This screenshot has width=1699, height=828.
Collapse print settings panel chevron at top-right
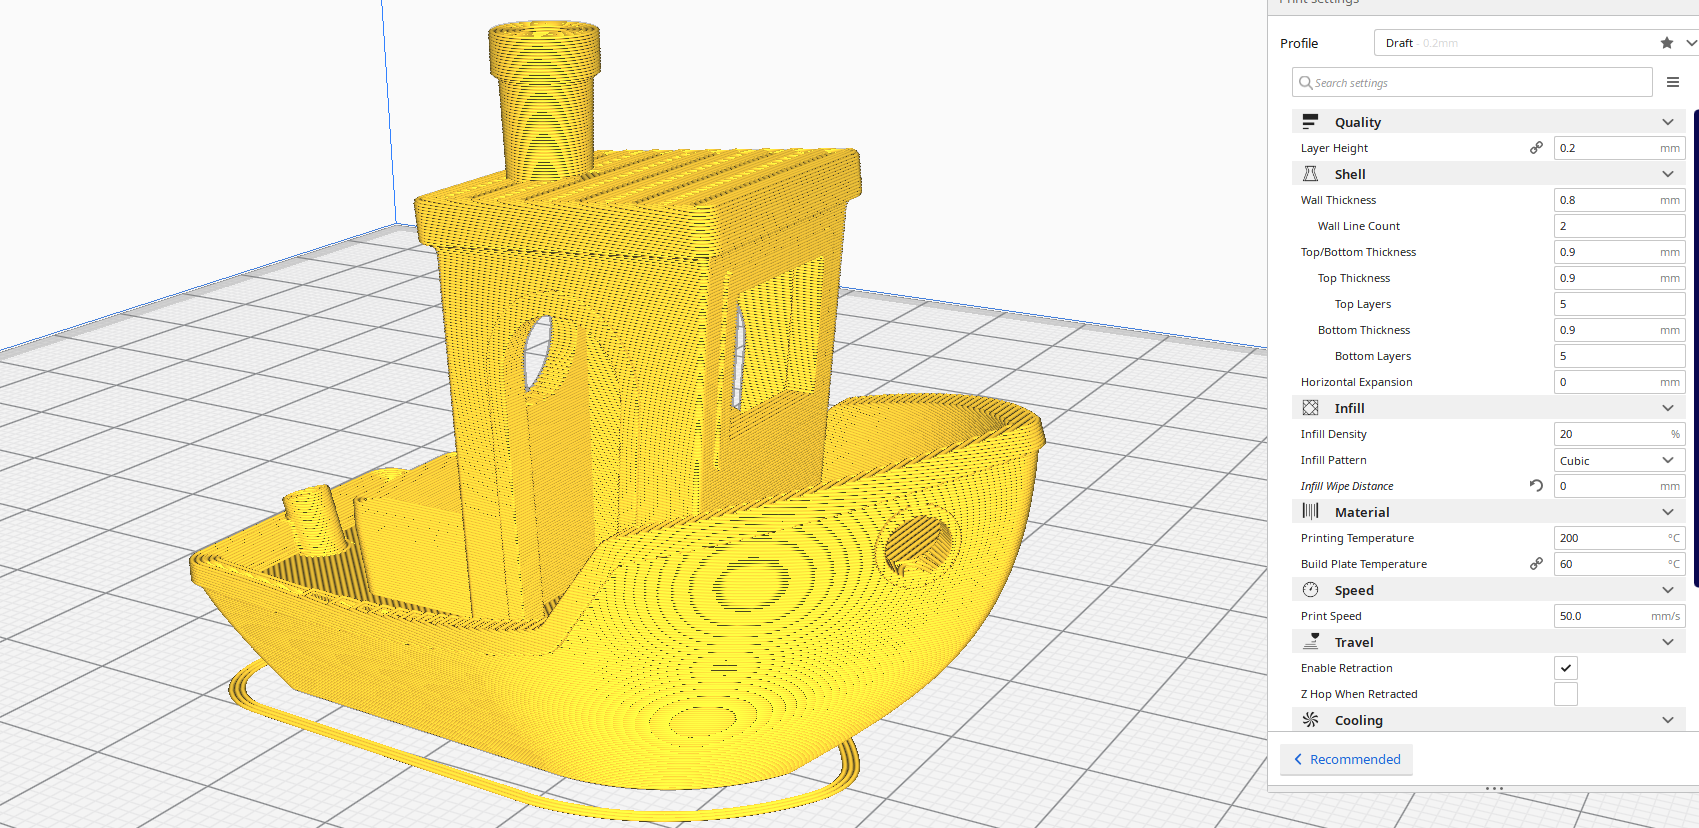(1691, 43)
